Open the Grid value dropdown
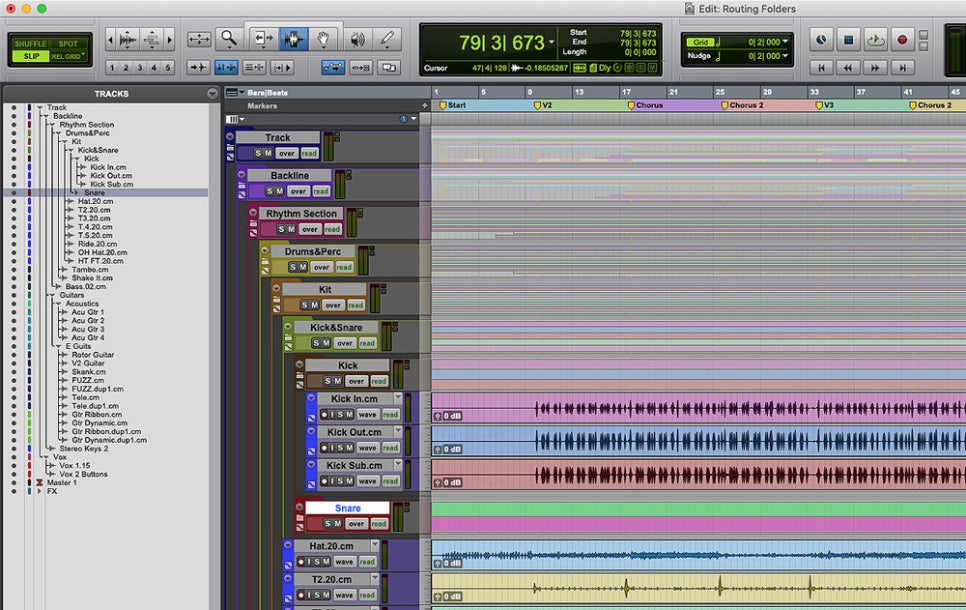 tap(785, 42)
